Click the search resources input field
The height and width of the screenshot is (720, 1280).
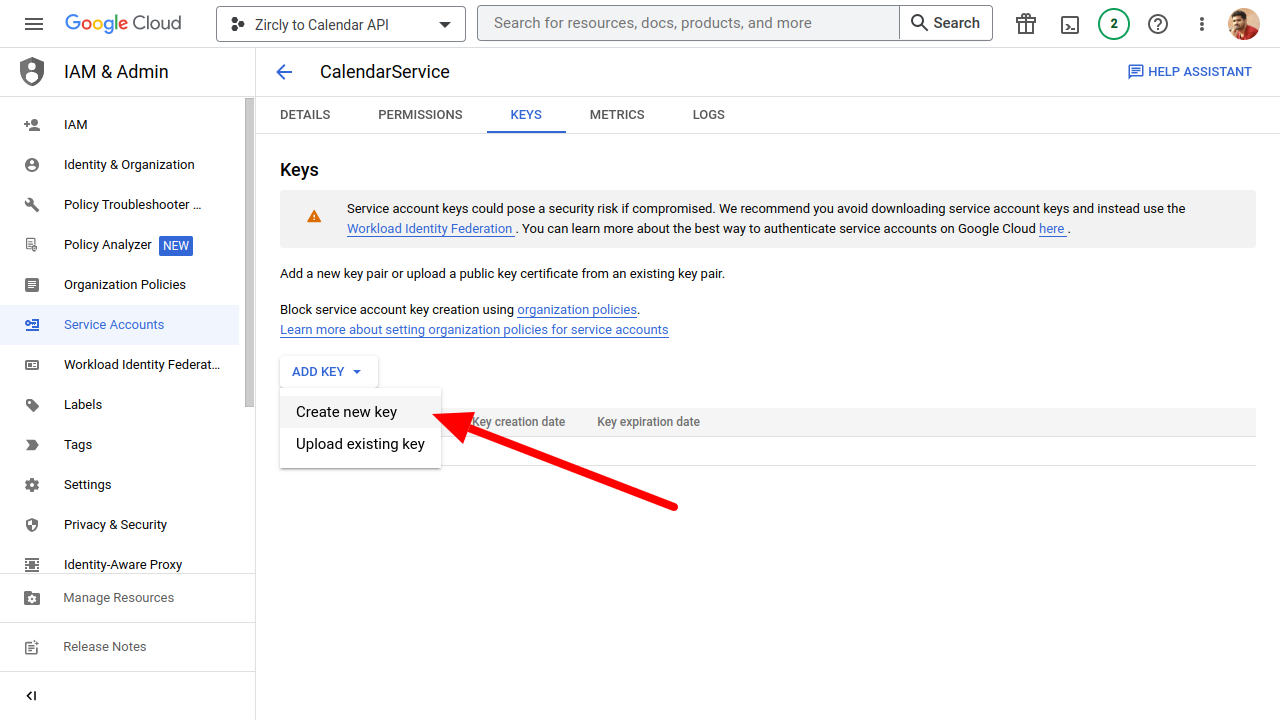(x=688, y=23)
